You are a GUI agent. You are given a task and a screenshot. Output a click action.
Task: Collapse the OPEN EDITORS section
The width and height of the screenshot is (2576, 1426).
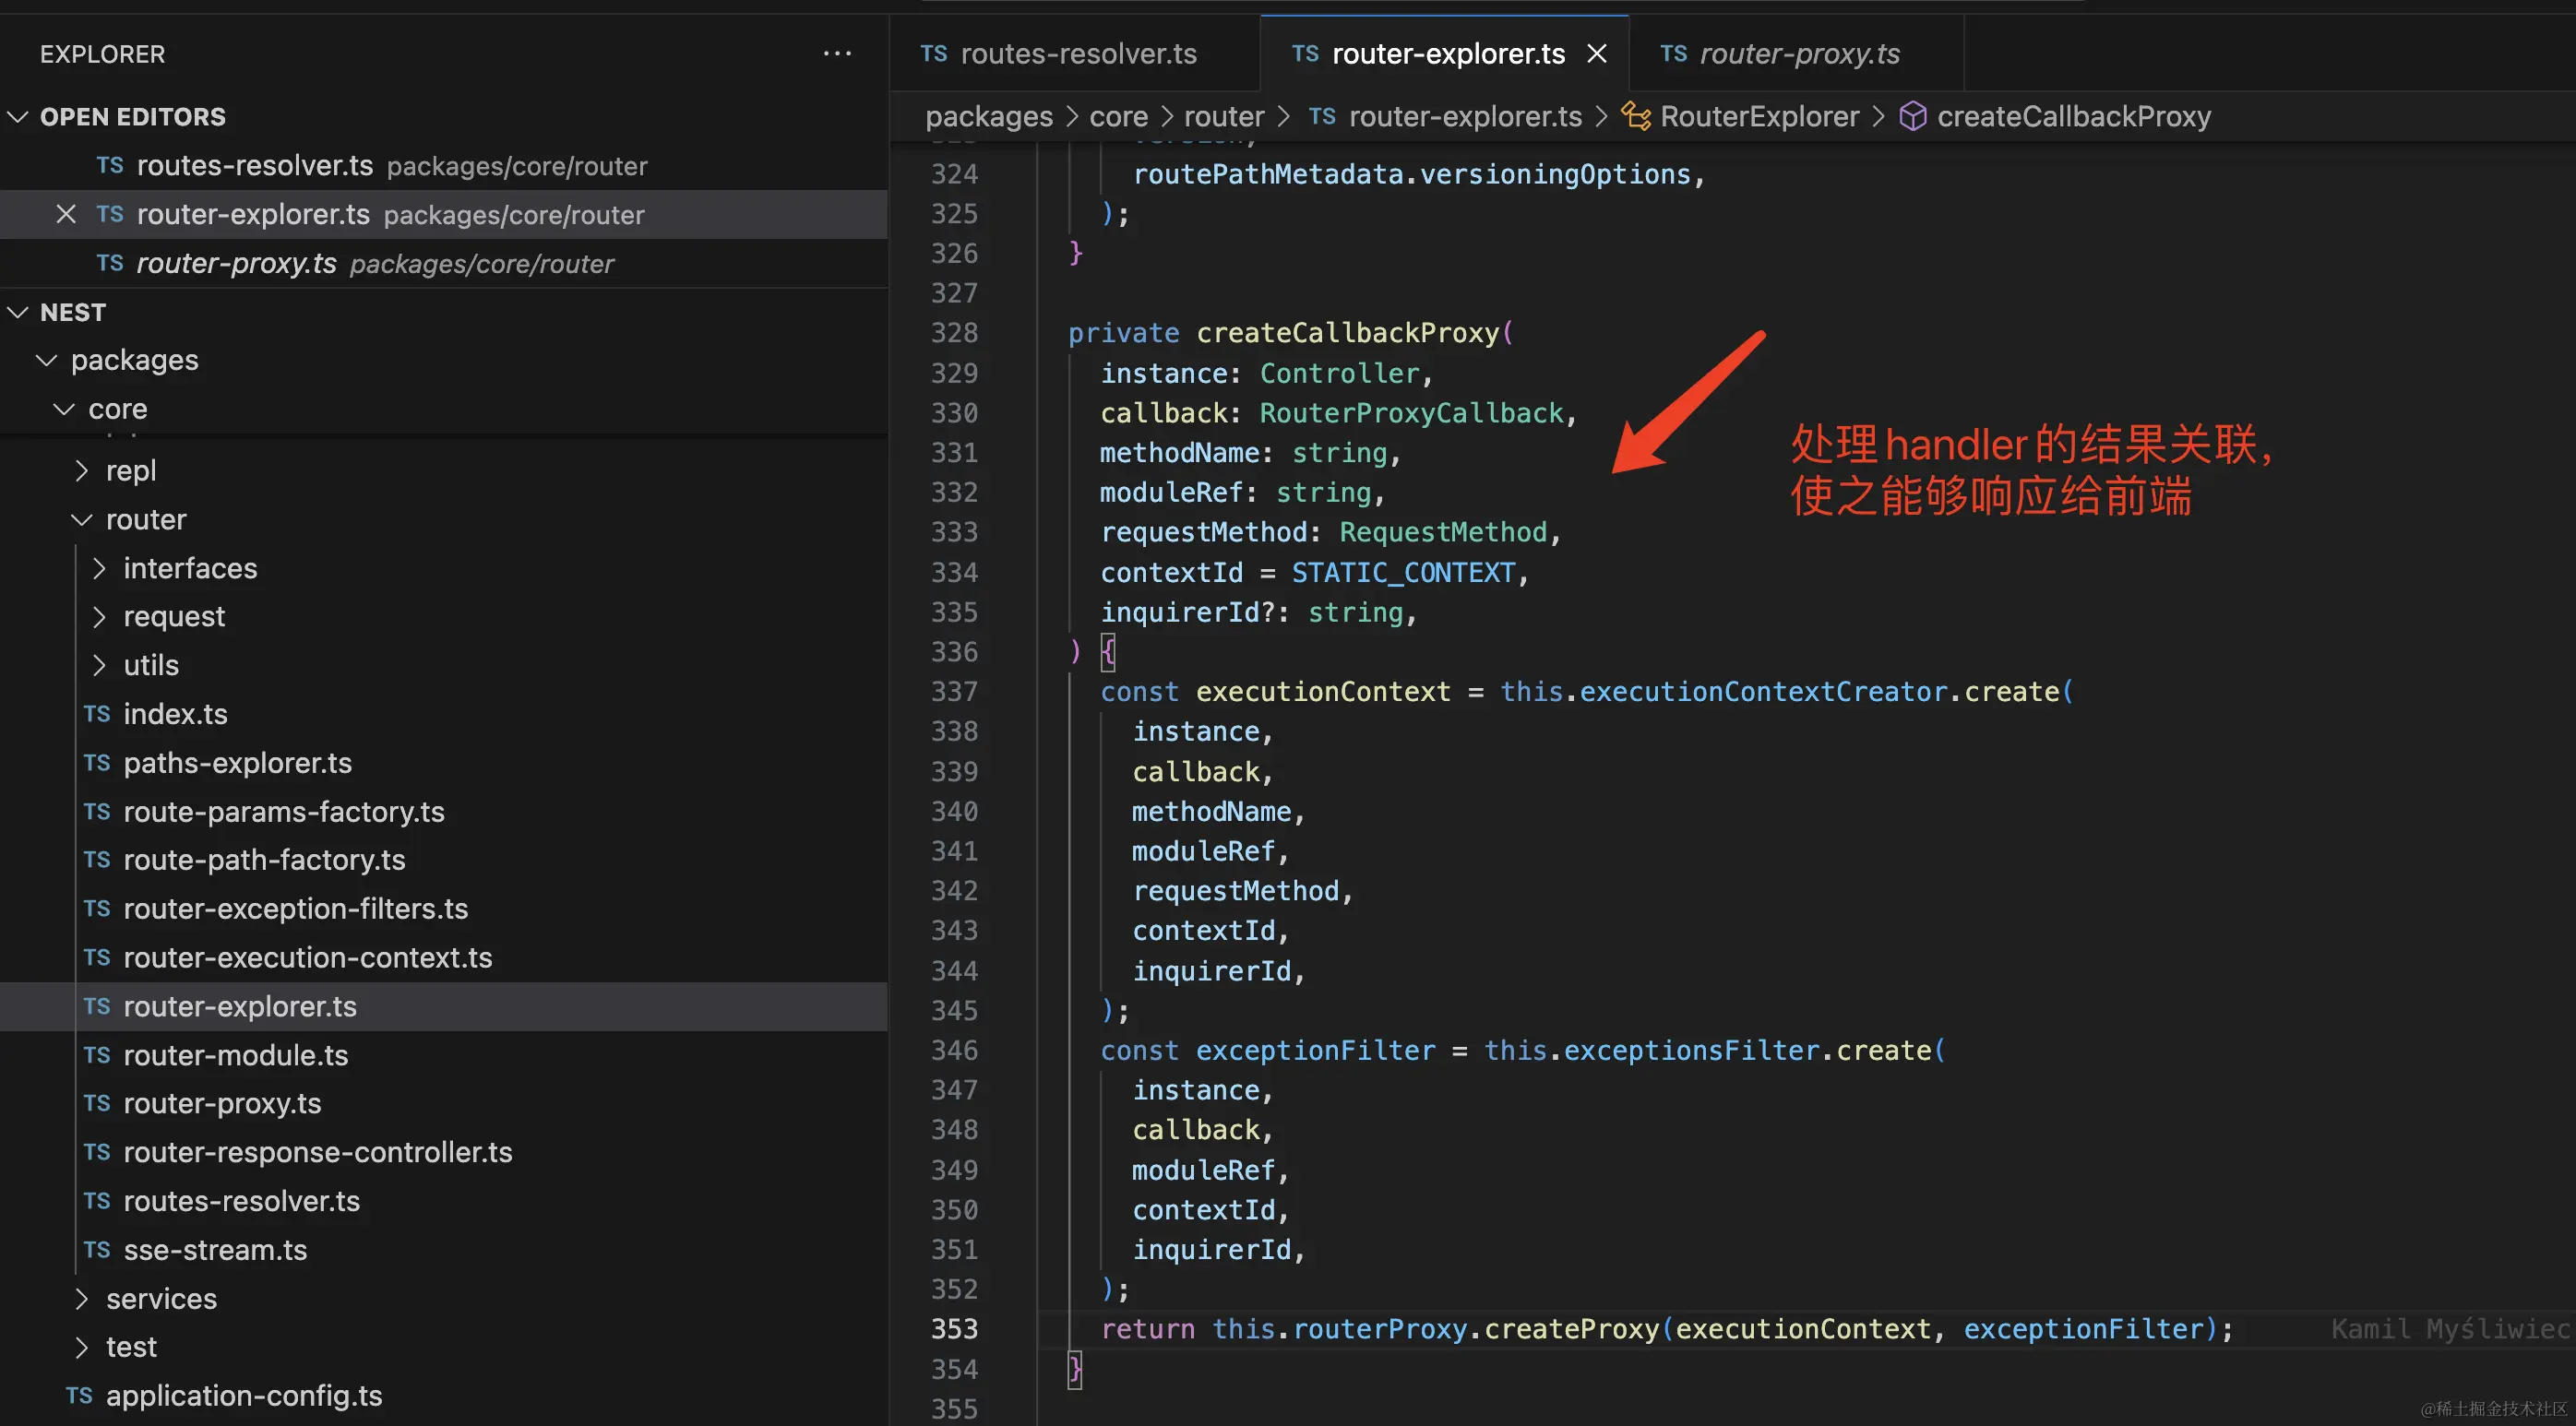[x=18, y=116]
